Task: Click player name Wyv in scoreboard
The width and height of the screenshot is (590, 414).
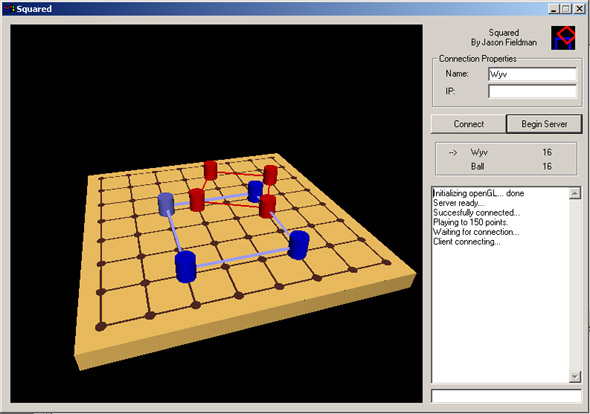Action: point(479,152)
